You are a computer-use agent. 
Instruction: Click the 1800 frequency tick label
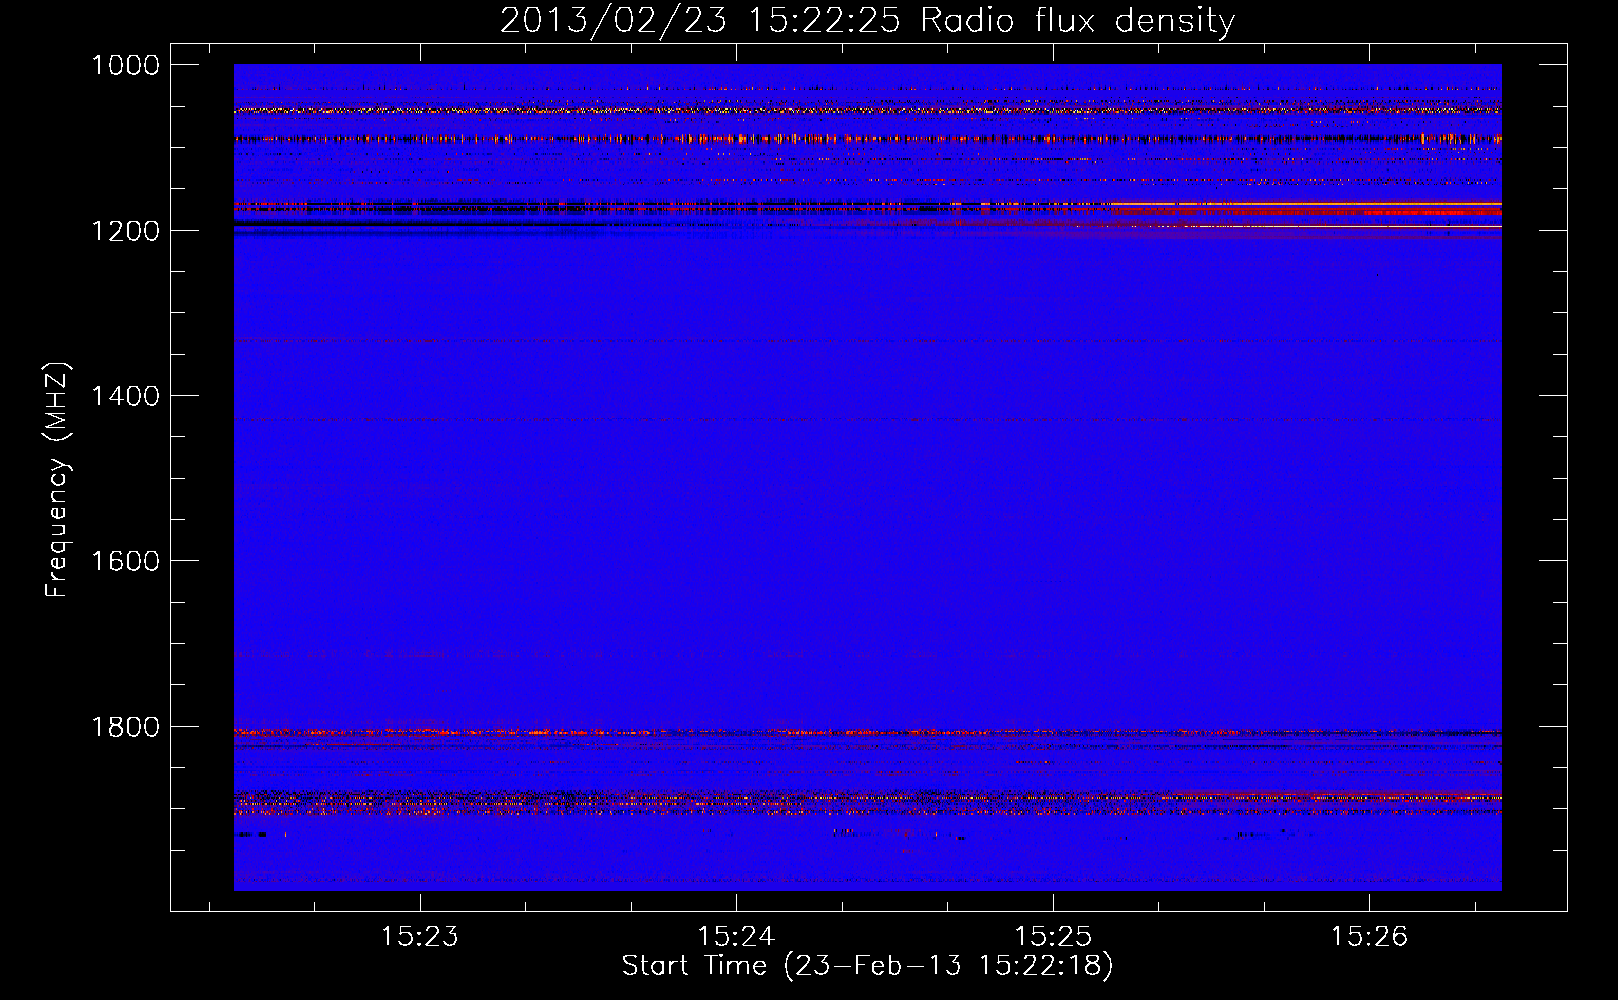pos(125,727)
